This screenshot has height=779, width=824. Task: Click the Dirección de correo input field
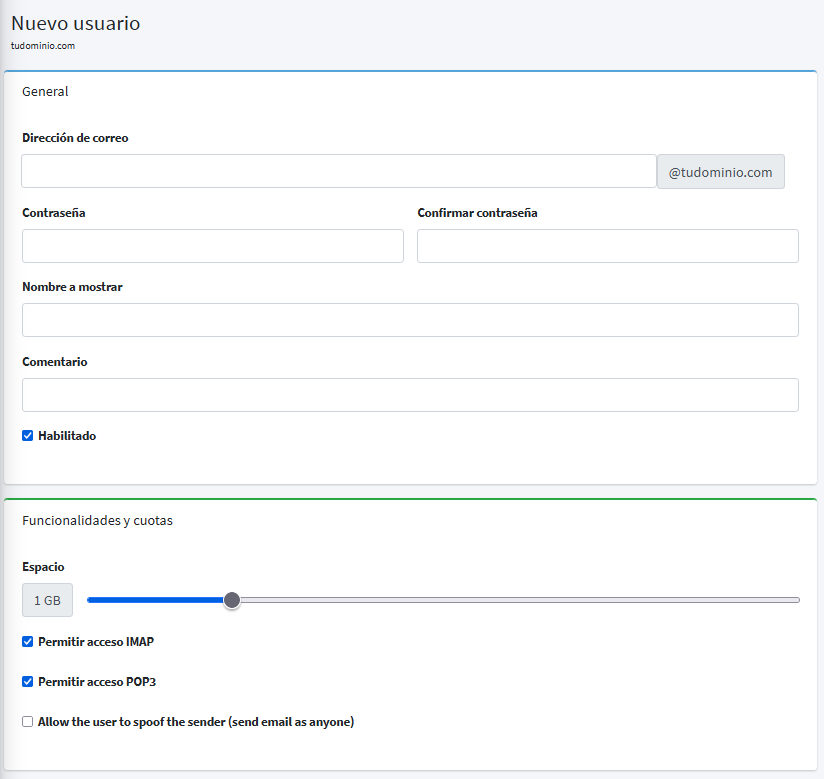point(338,171)
